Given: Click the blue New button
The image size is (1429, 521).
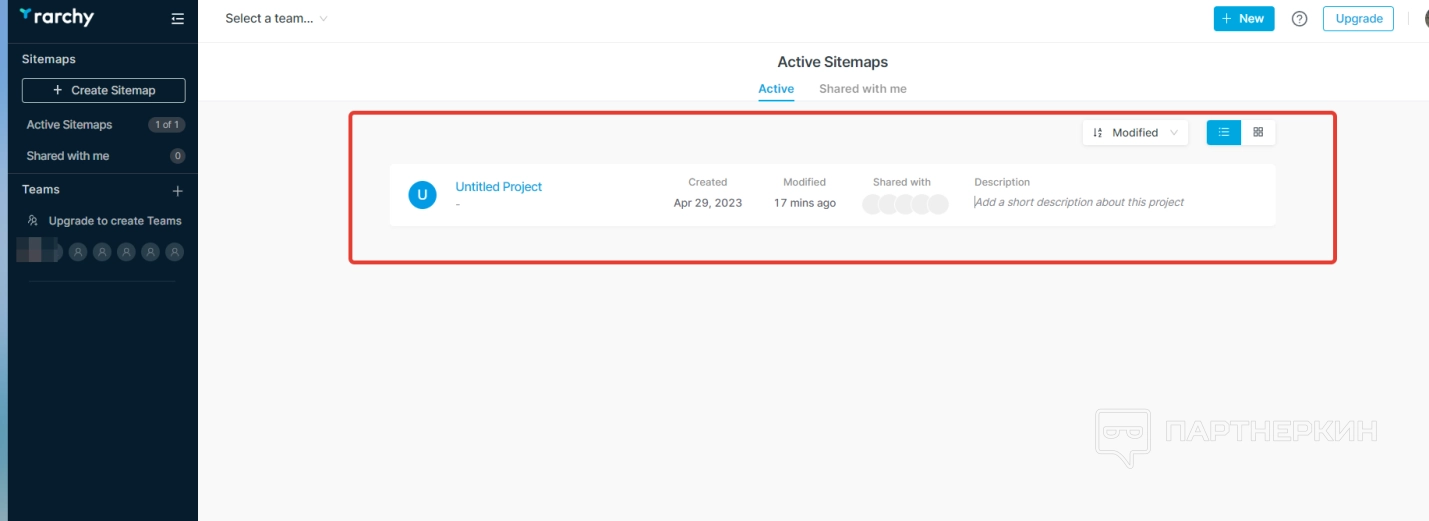Looking at the screenshot, I should (1243, 18).
